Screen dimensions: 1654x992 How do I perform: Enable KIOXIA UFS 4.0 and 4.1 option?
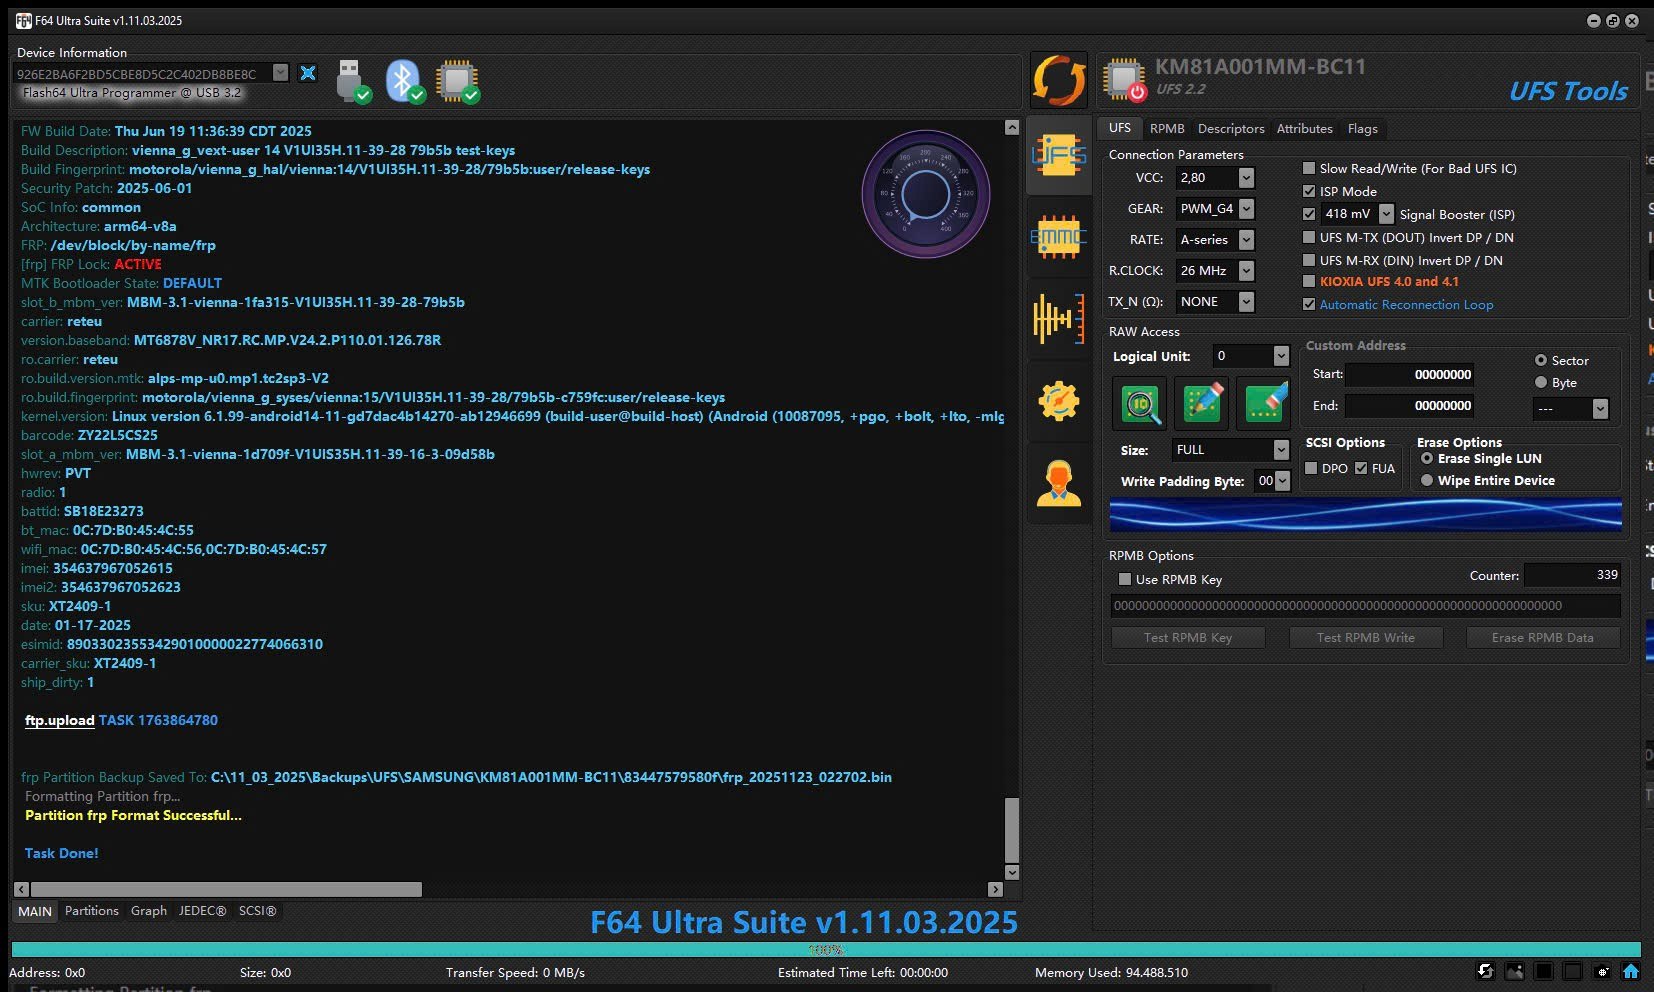(x=1309, y=281)
